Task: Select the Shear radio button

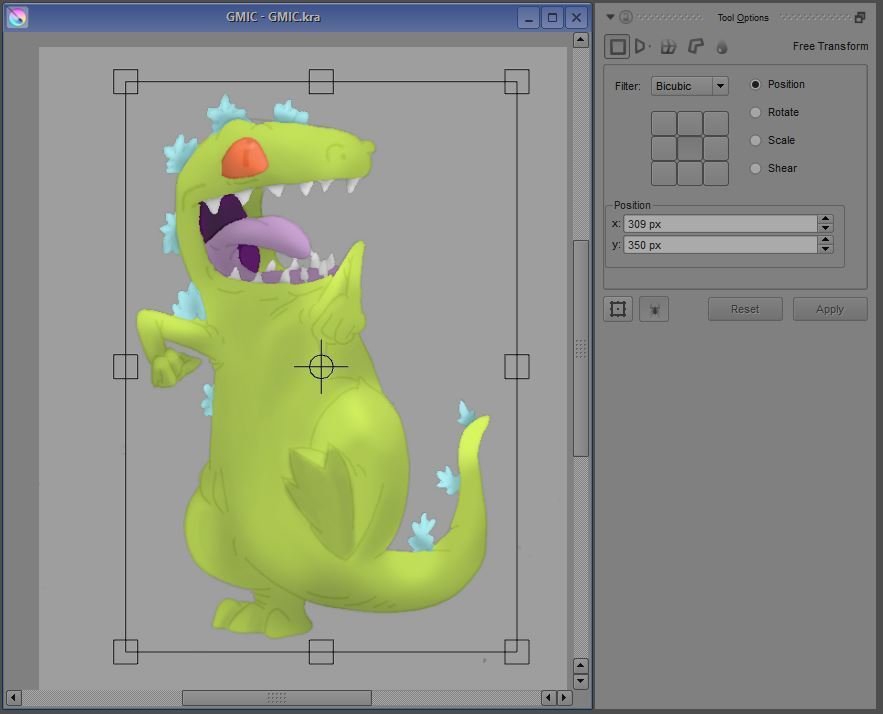Action: point(756,168)
